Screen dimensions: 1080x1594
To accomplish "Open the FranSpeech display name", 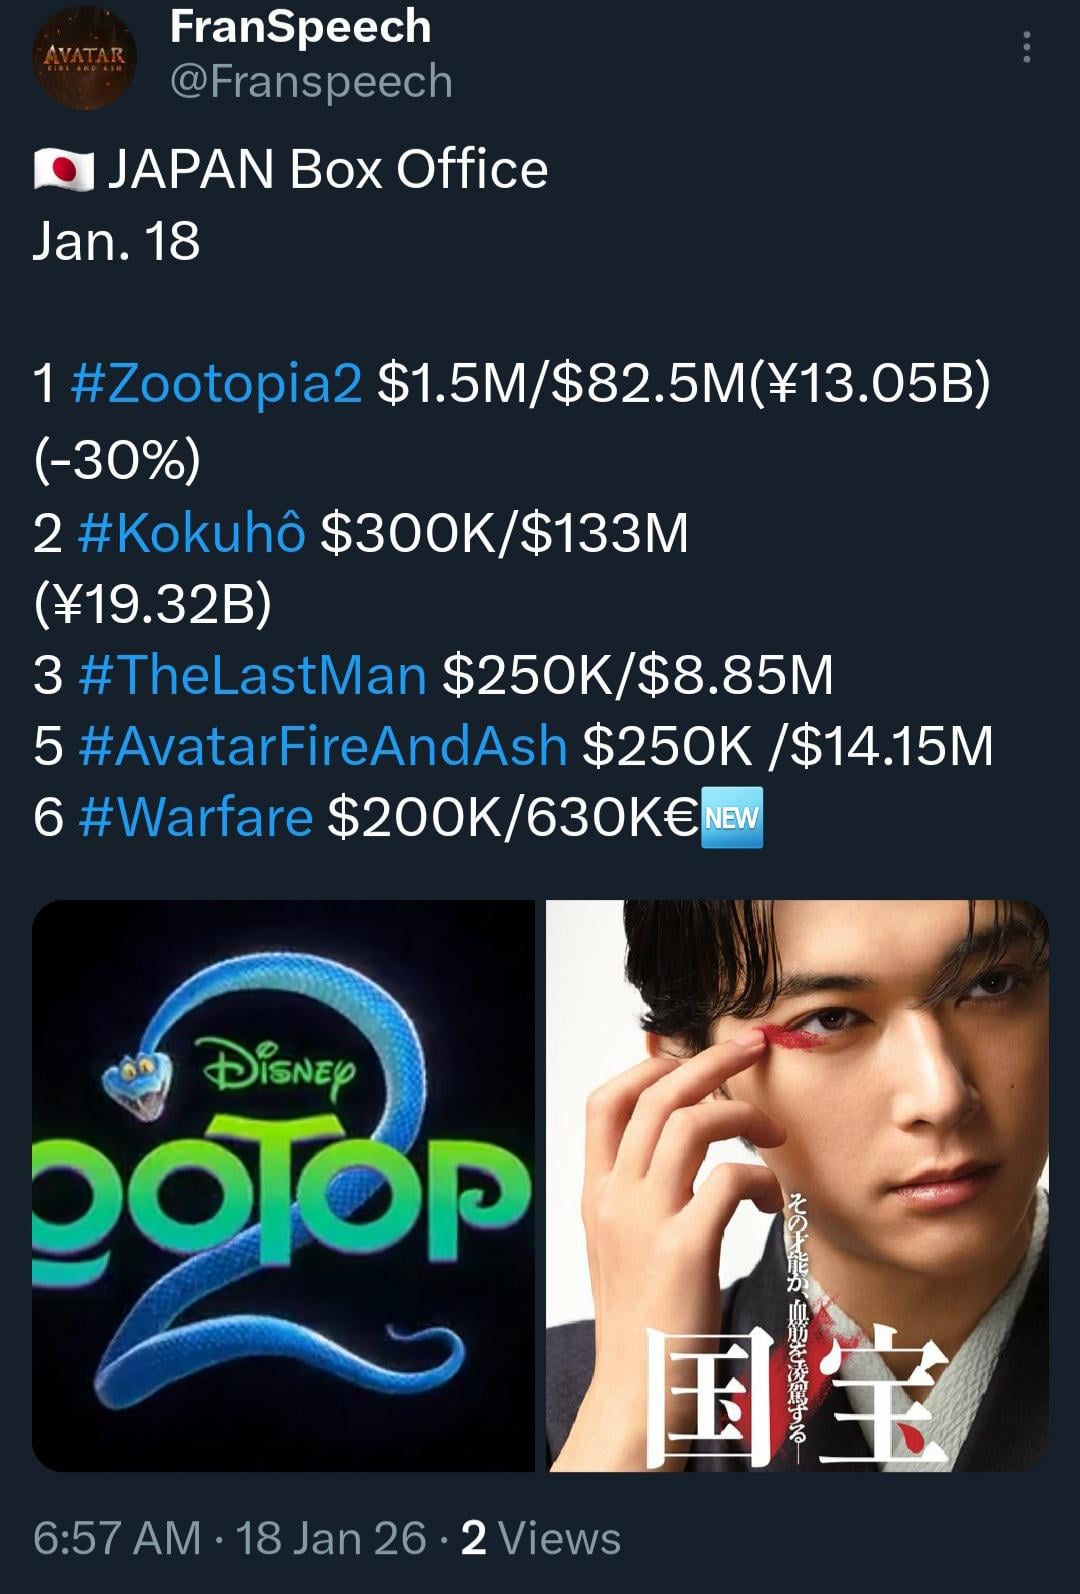I will click(300, 26).
